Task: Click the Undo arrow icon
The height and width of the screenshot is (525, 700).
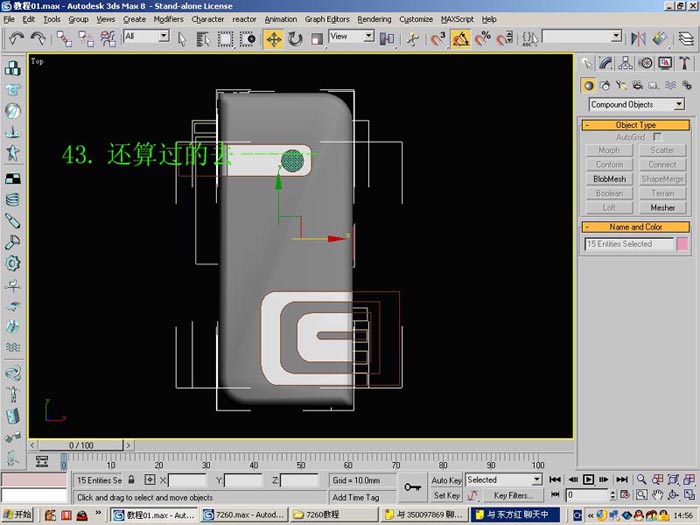Action: pyautogui.click(x=17, y=39)
